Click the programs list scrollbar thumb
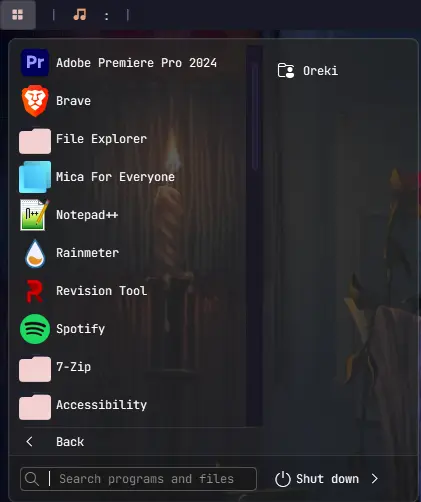The height and width of the screenshot is (502, 421). (x=255, y=116)
